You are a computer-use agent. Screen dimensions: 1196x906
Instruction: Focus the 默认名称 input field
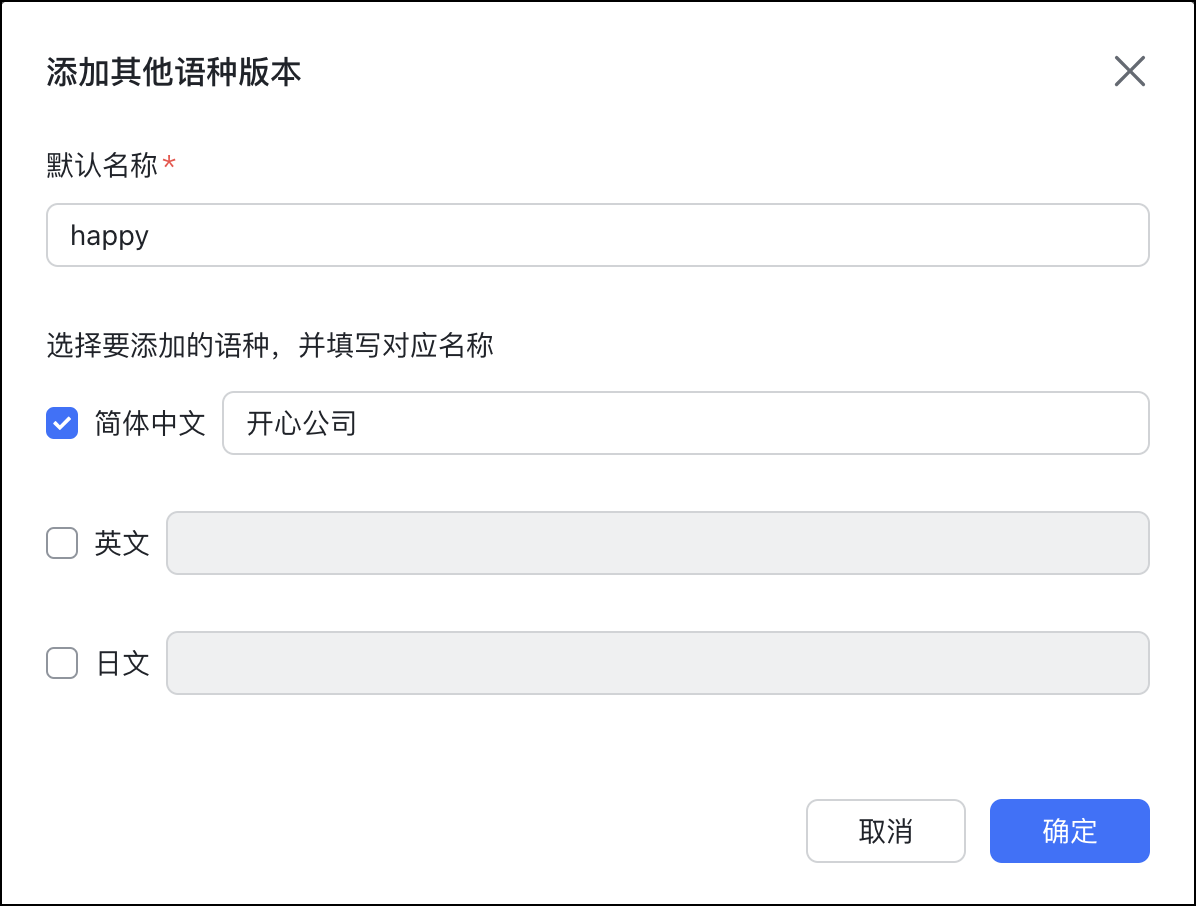coord(598,236)
